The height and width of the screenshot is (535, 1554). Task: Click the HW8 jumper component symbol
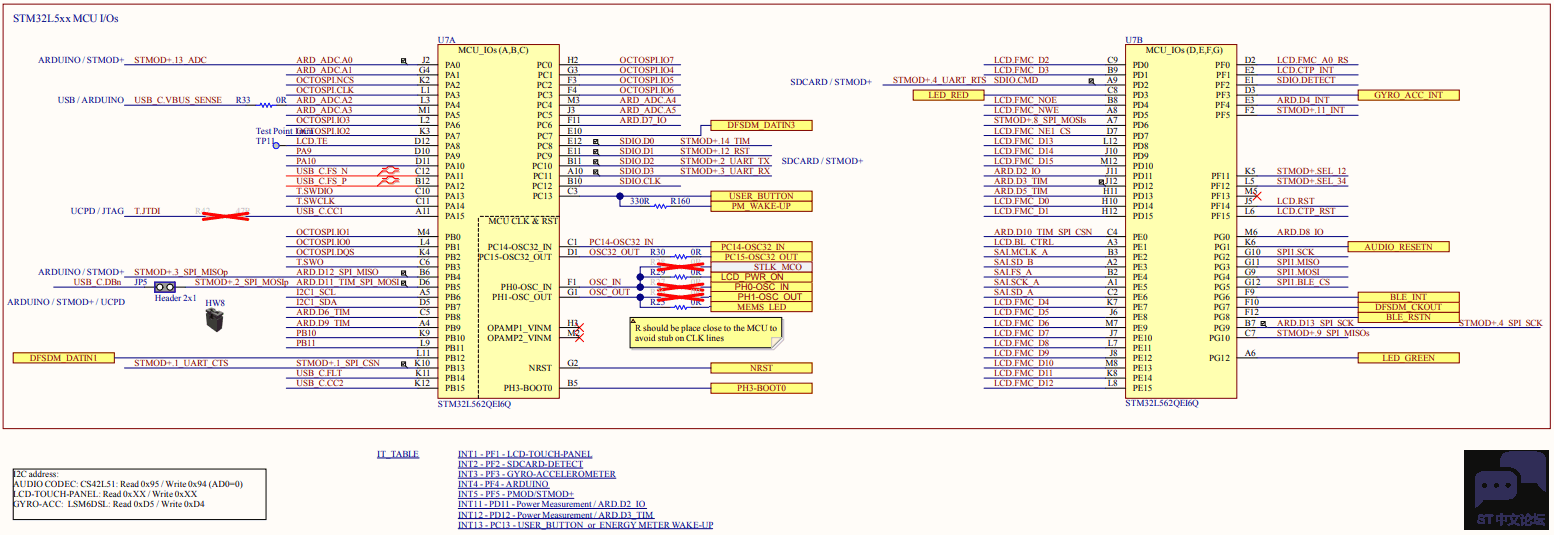[215, 319]
